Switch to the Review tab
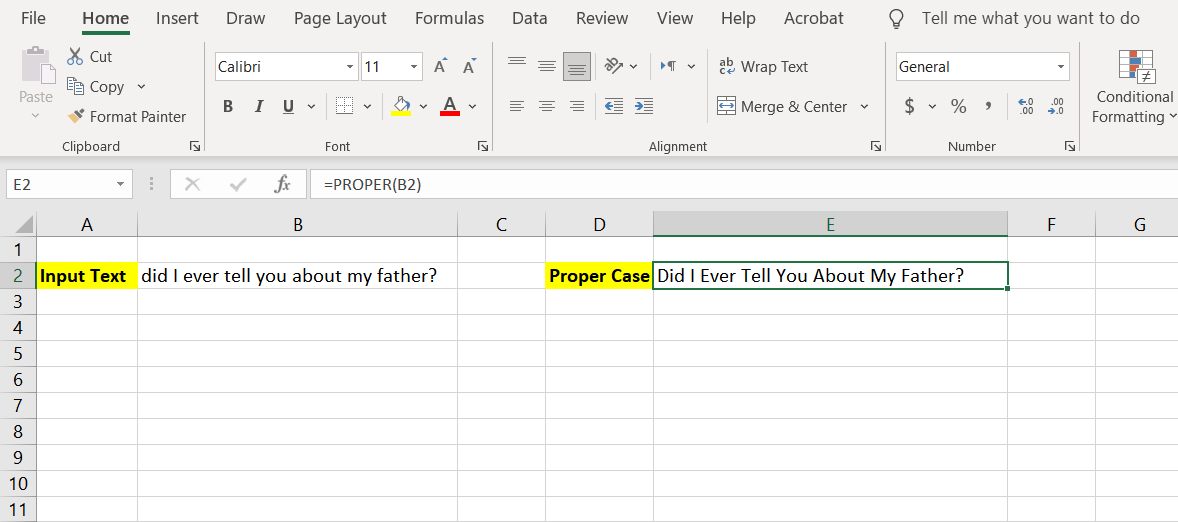 [602, 18]
